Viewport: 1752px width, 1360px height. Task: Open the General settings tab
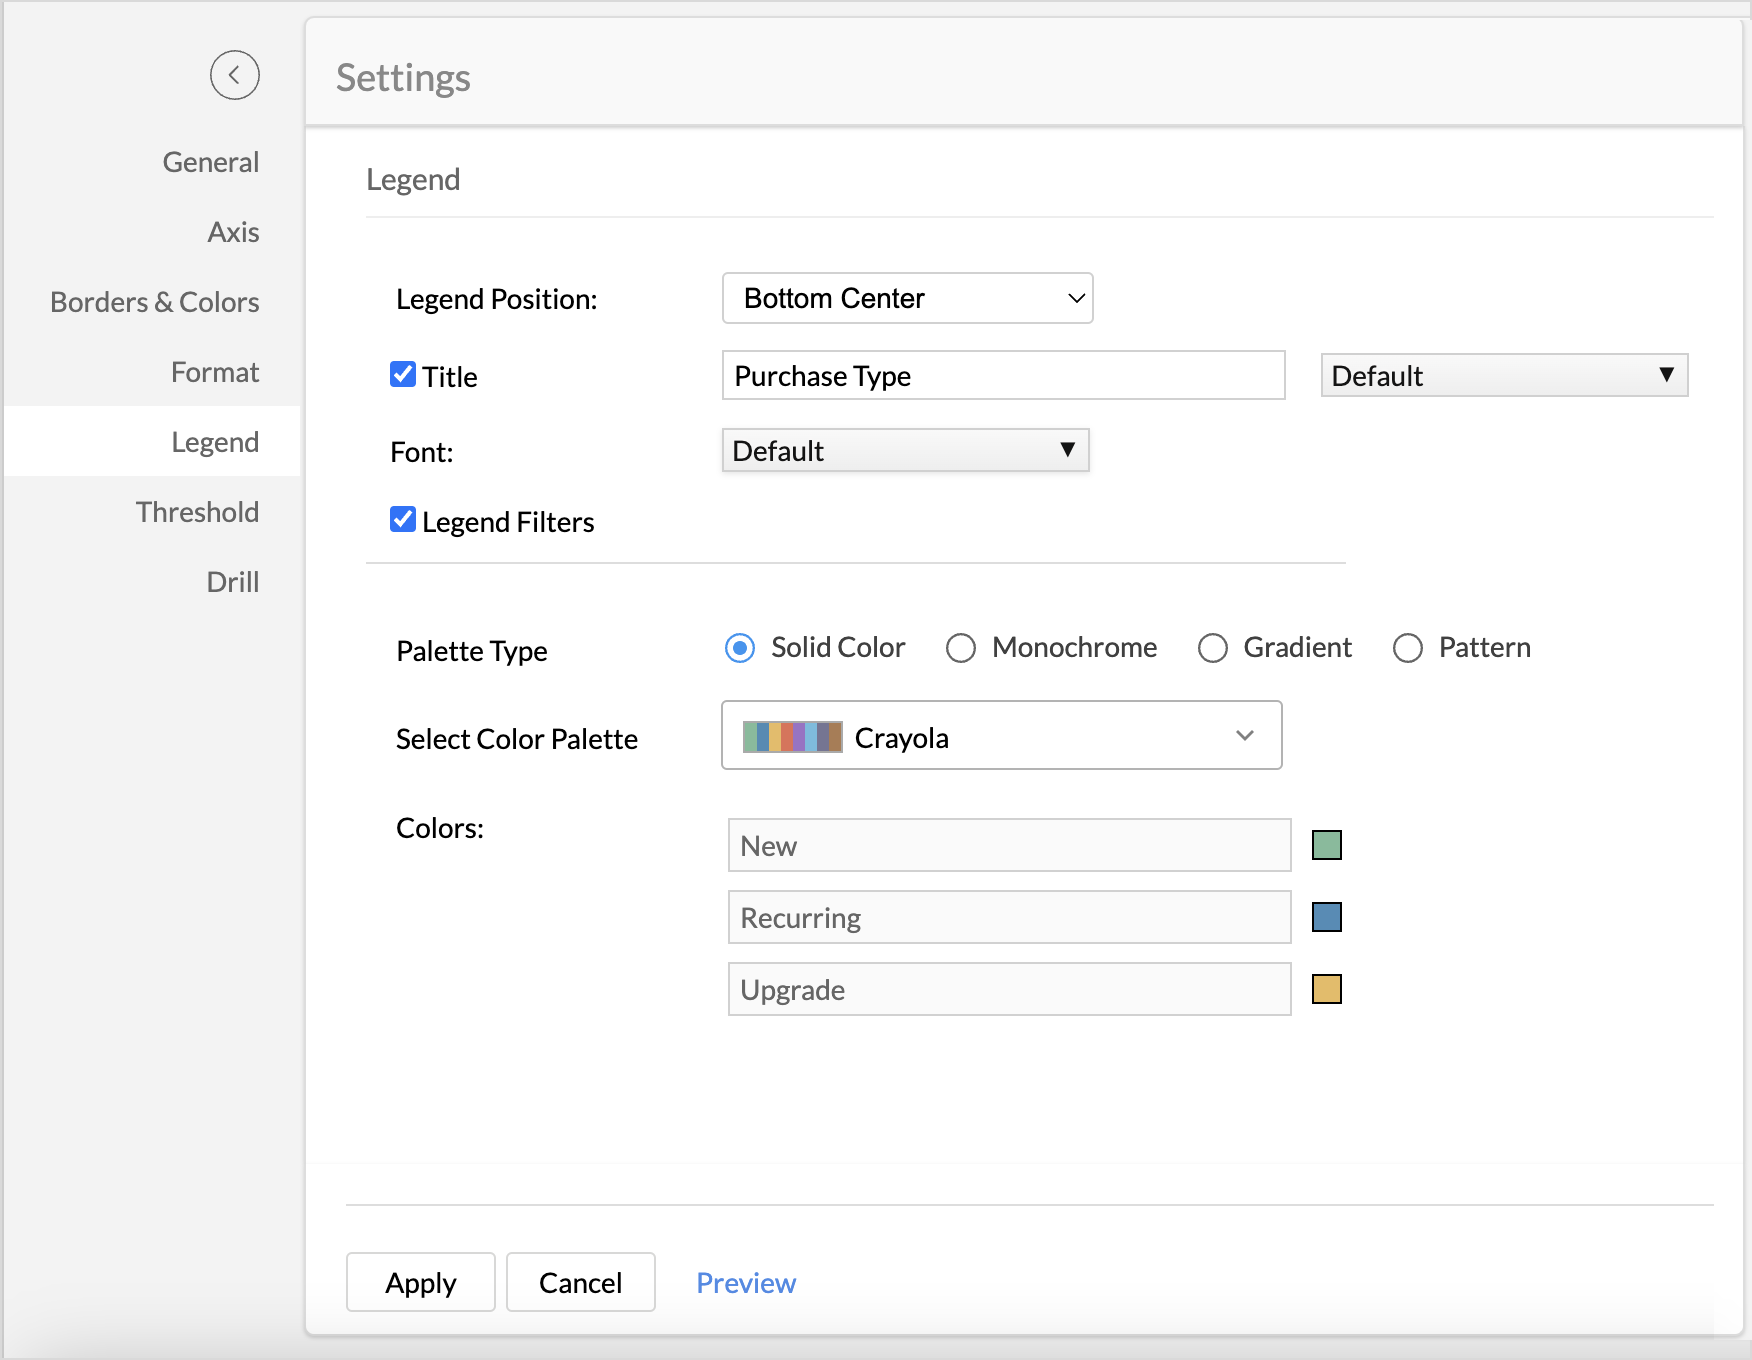click(210, 162)
